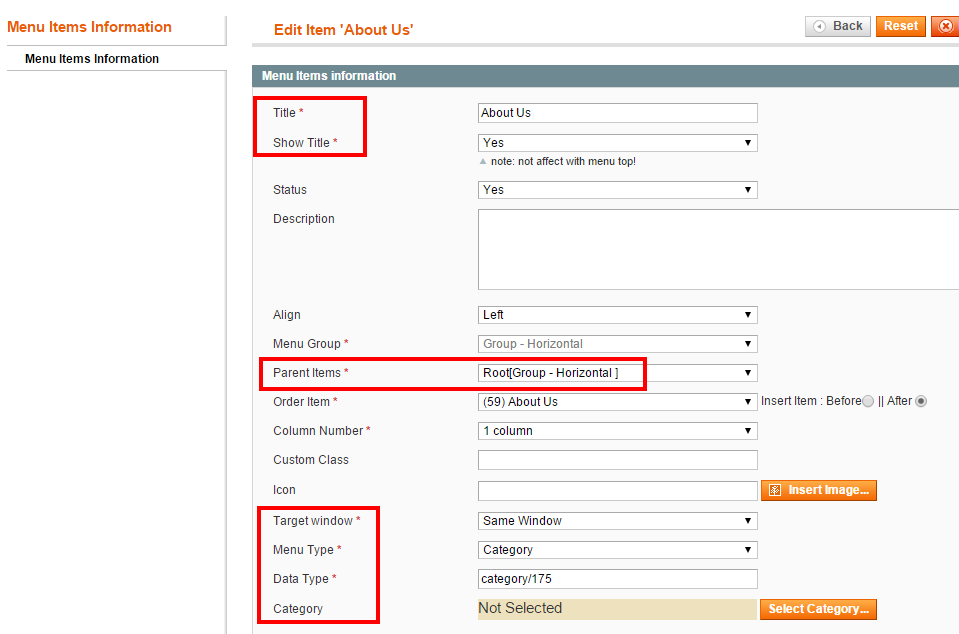959x634 pixels.
Task: Click the red circled X icon button
Action: [x=946, y=26]
